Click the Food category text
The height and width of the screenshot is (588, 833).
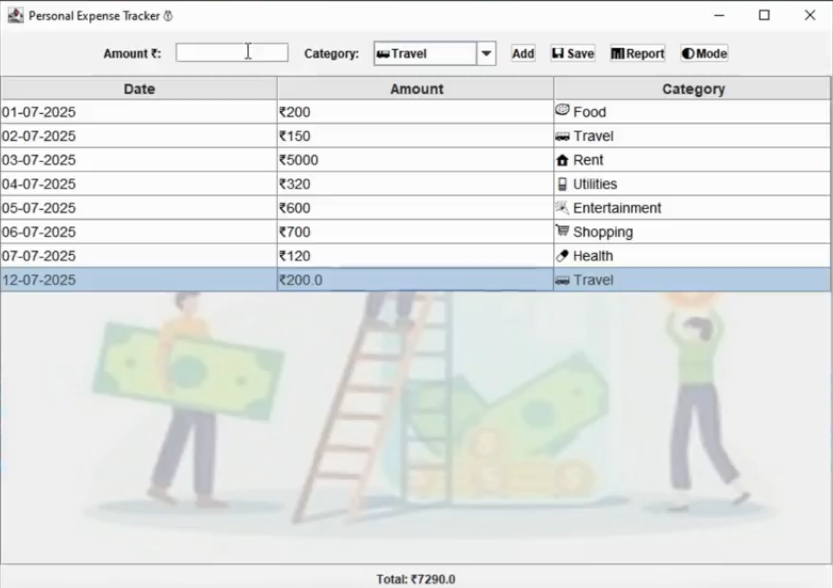(x=590, y=112)
